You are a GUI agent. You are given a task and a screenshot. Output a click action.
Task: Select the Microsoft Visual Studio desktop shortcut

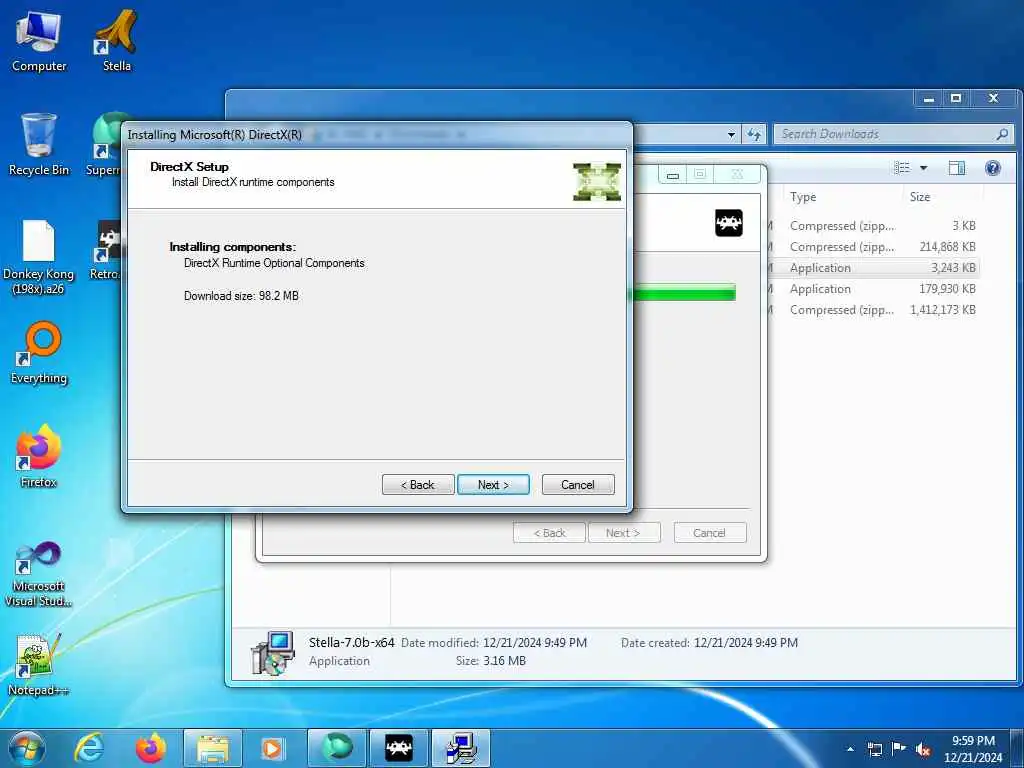pyautogui.click(x=39, y=575)
